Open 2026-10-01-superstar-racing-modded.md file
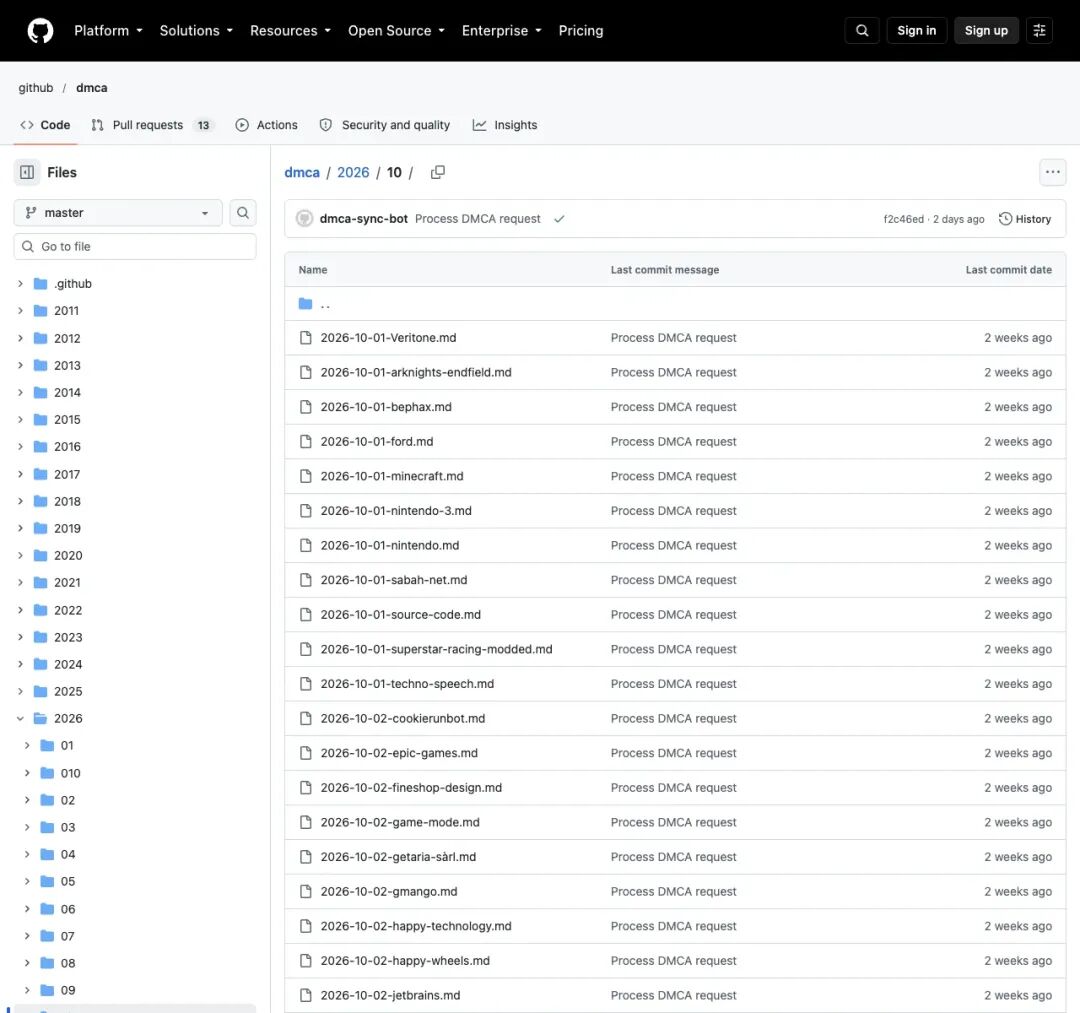The width and height of the screenshot is (1080, 1013). 436,649
